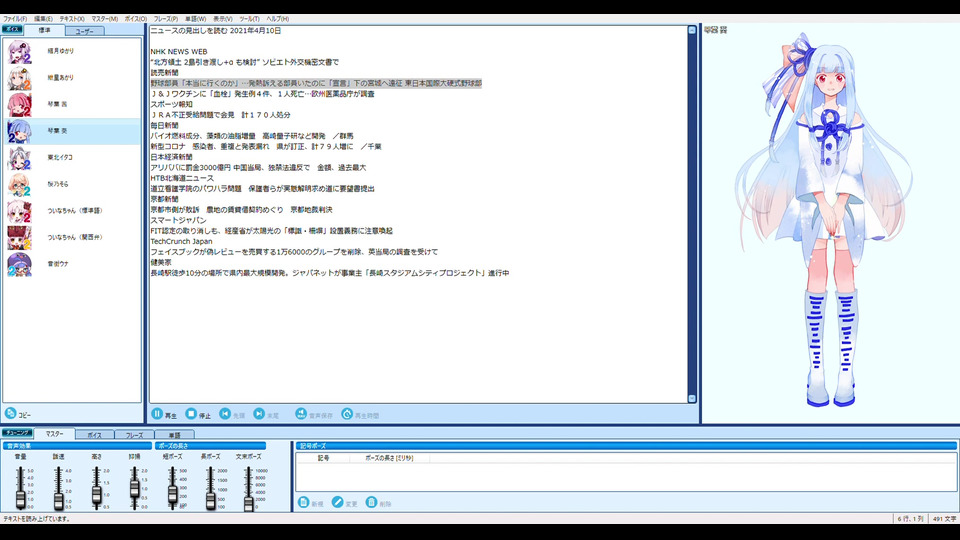This screenshot has width=960, height=540.
Task: Click the 琴葉 葵 character portrait
Action: [x=828, y=220]
